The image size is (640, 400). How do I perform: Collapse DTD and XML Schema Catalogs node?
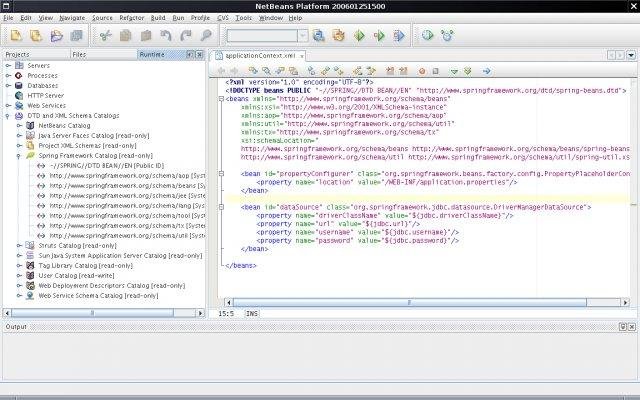8,116
